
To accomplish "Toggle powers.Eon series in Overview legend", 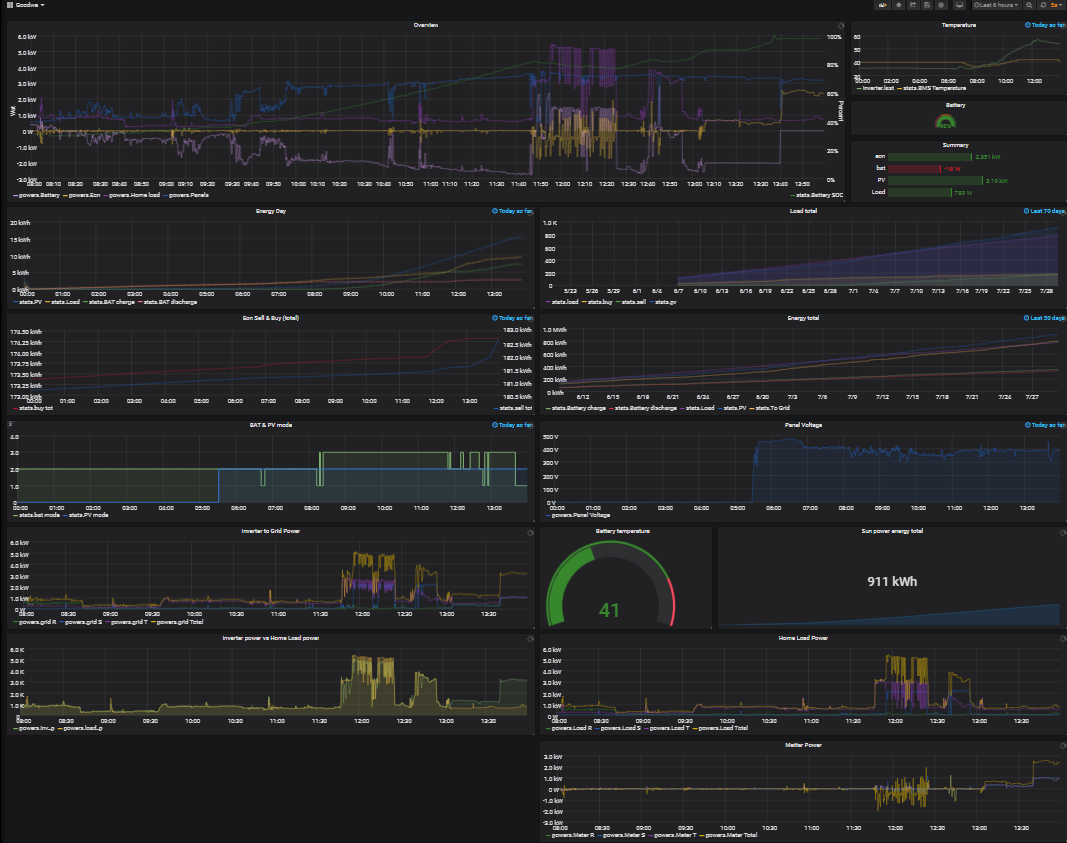I will pos(82,195).
